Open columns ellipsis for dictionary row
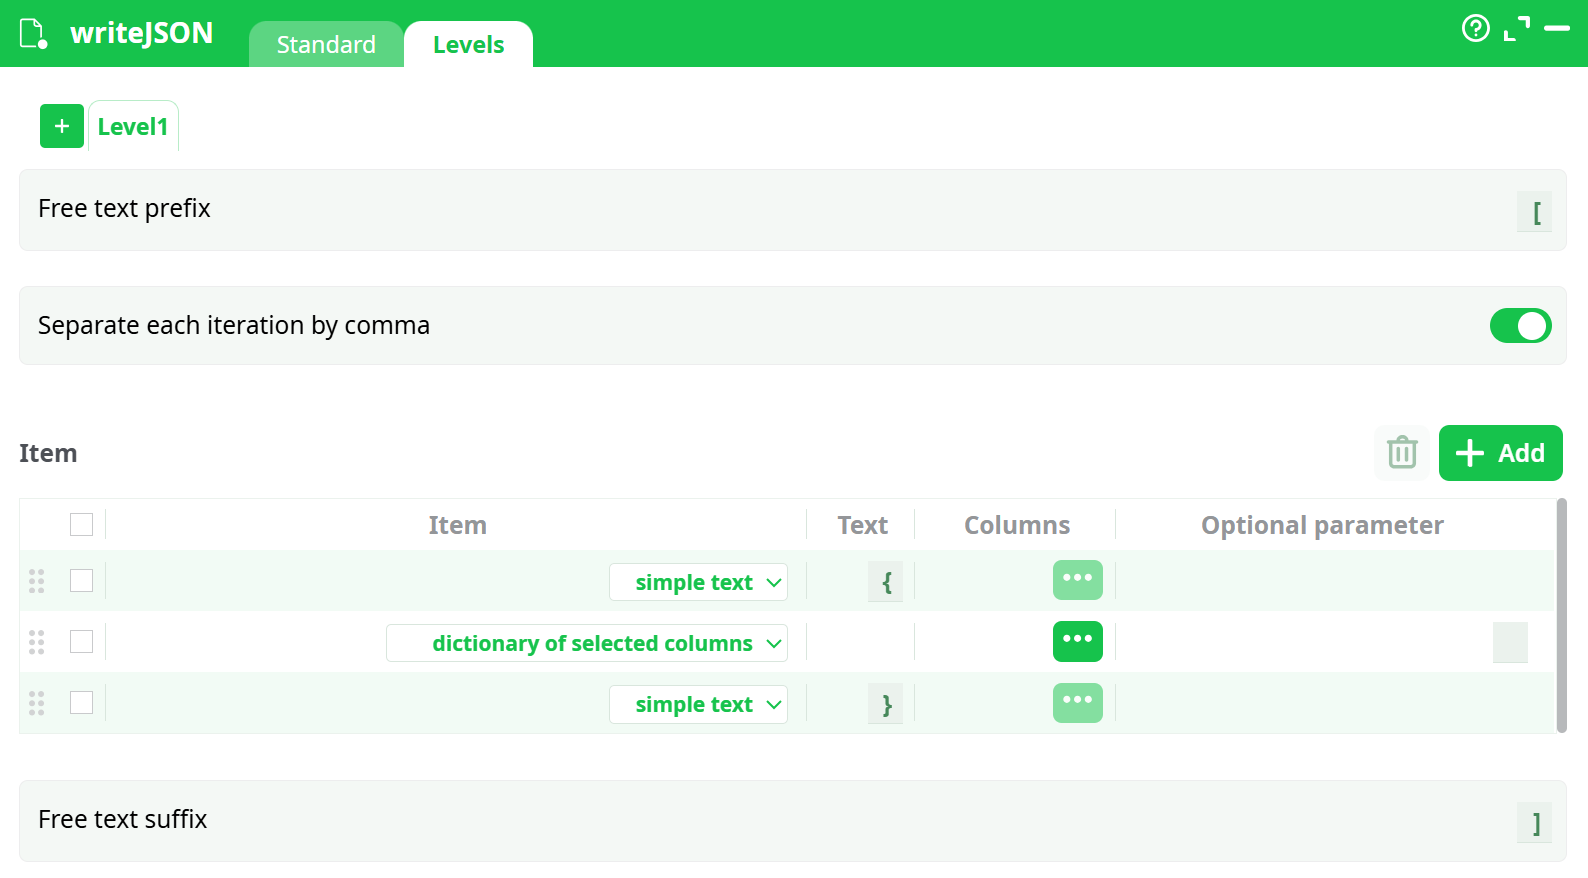The height and width of the screenshot is (878, 1588). coord(1077,641)
